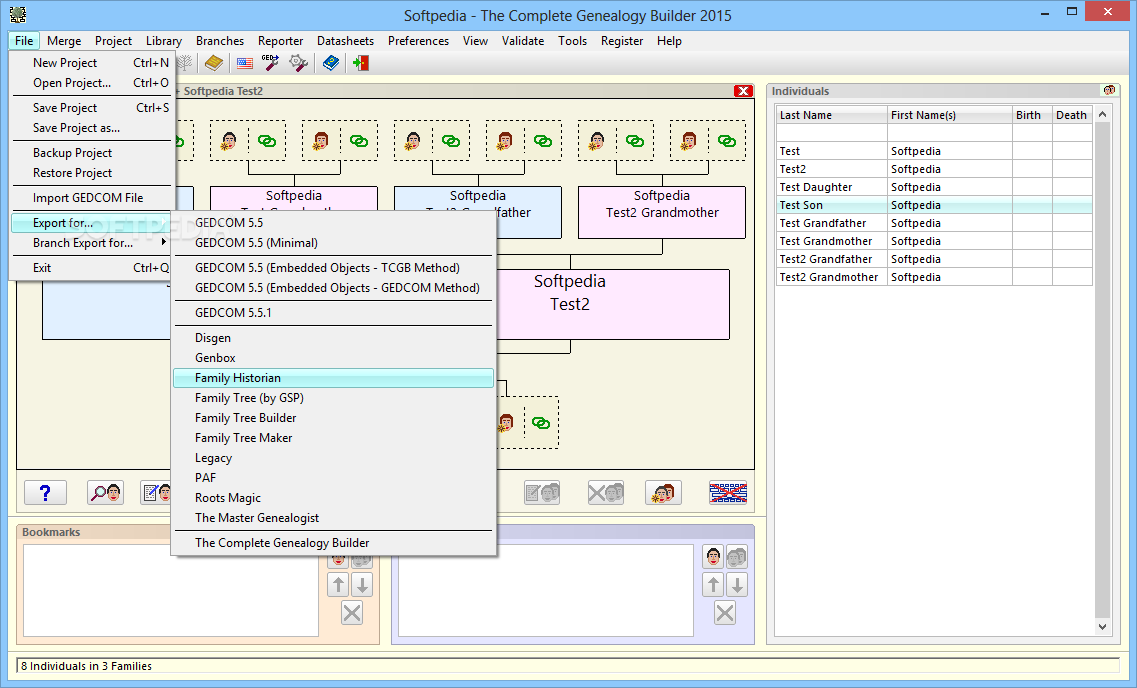The image size is (1137, 688).
Task: Click the remove X button in right list panel
Action: (x=725, y=613)
